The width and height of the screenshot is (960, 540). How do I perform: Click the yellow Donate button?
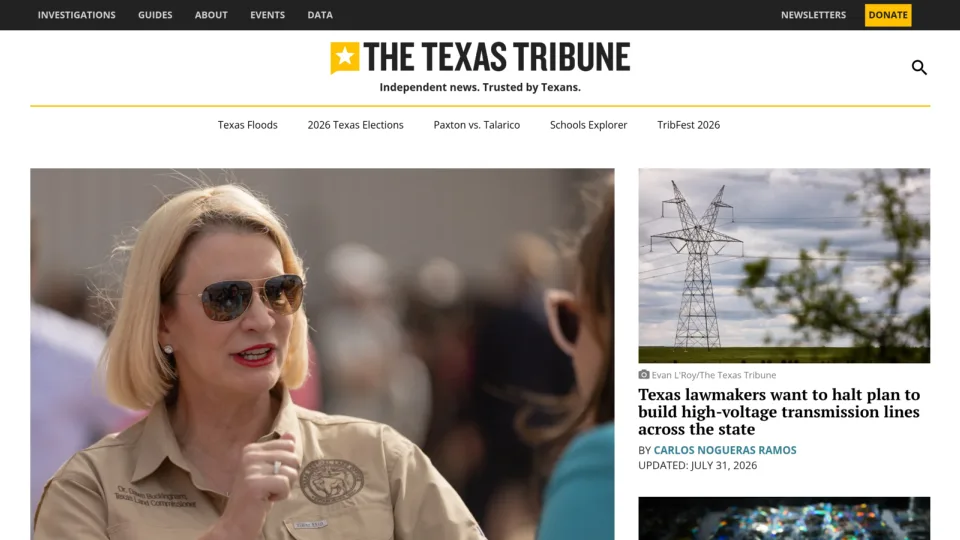point(888,15)
